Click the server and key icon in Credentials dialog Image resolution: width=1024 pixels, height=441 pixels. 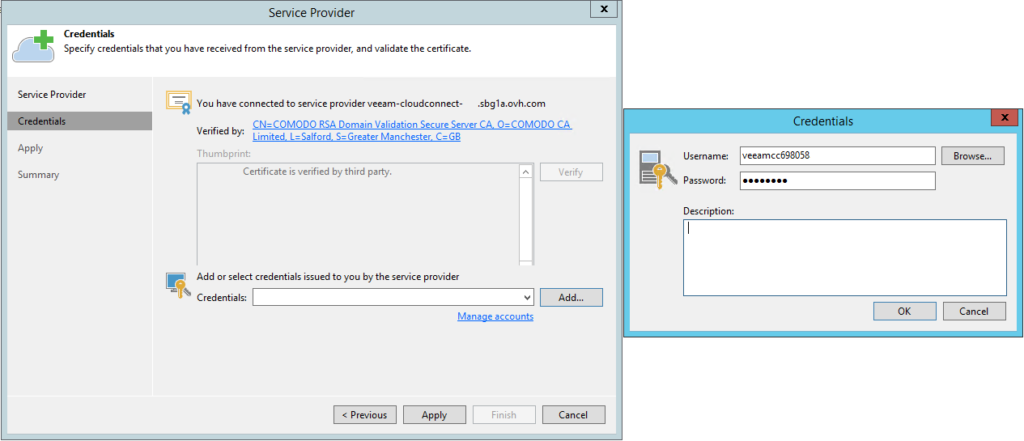click(658, 170)
